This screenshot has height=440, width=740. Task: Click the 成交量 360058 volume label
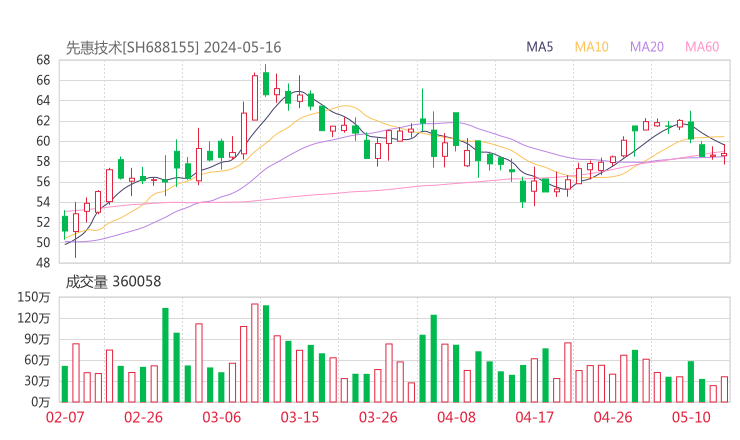point(113,281)
